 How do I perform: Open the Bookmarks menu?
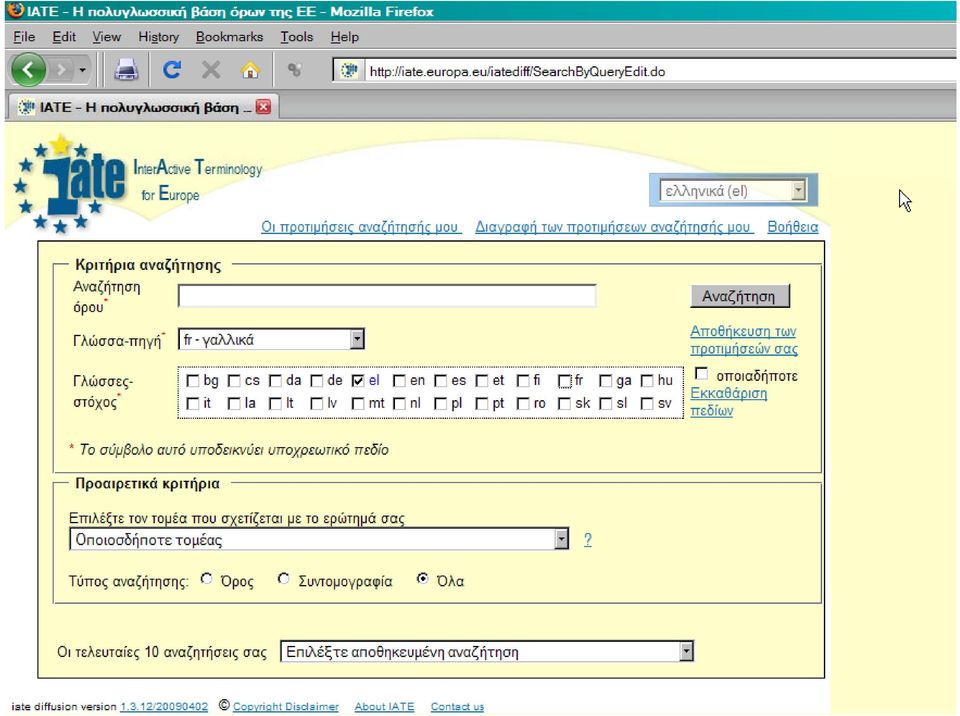pos(229,37)
